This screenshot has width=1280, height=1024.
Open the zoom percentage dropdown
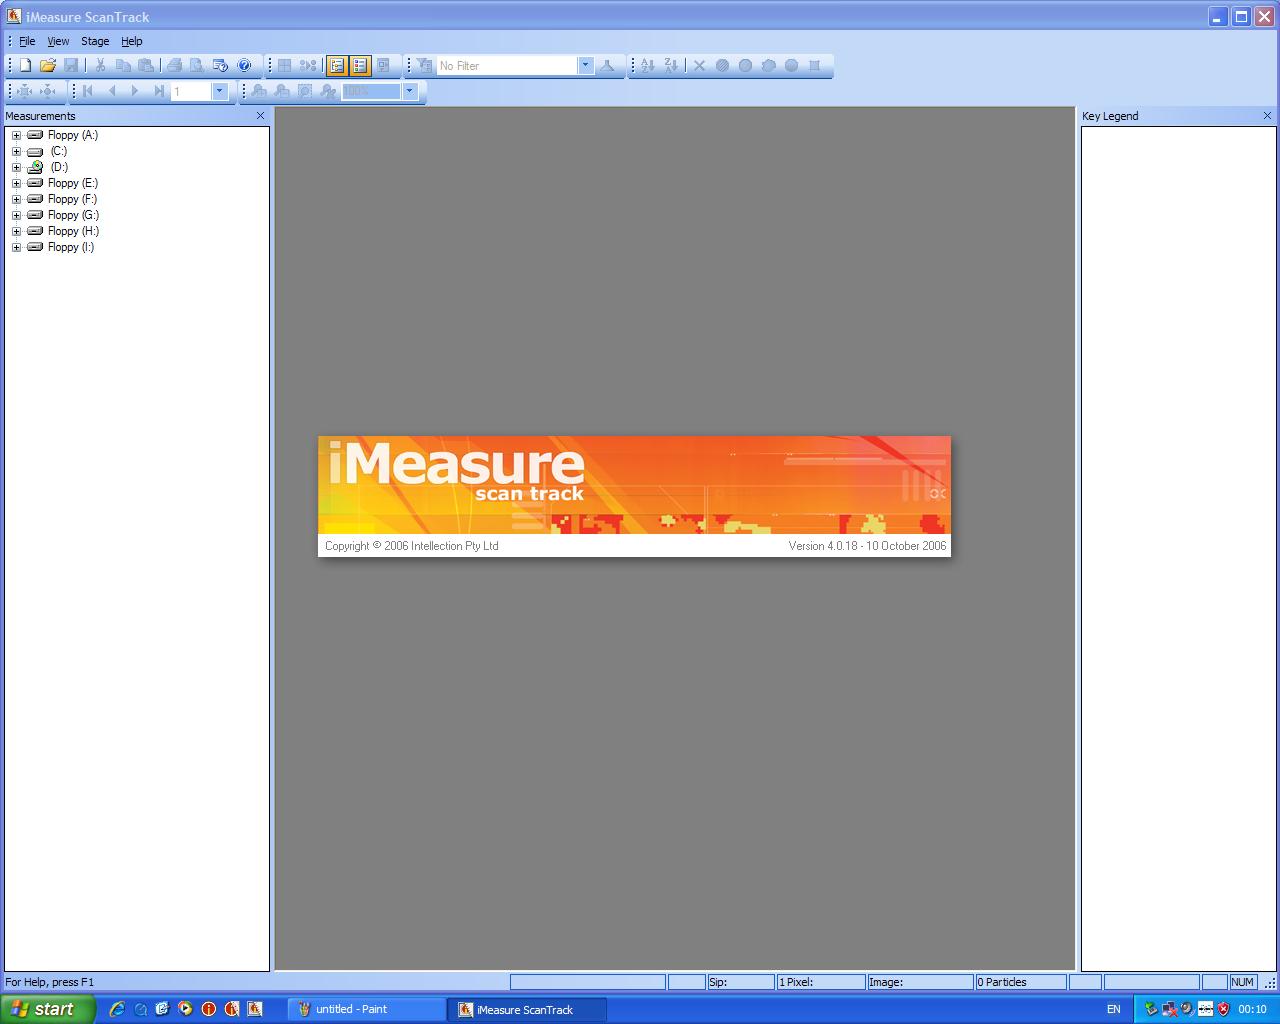pyautogui.click(x=409, y=91)
